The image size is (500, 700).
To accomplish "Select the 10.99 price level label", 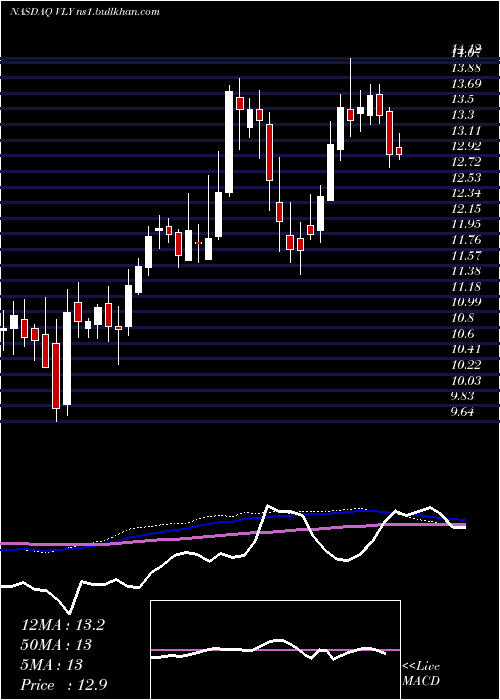I will point(466,302).
